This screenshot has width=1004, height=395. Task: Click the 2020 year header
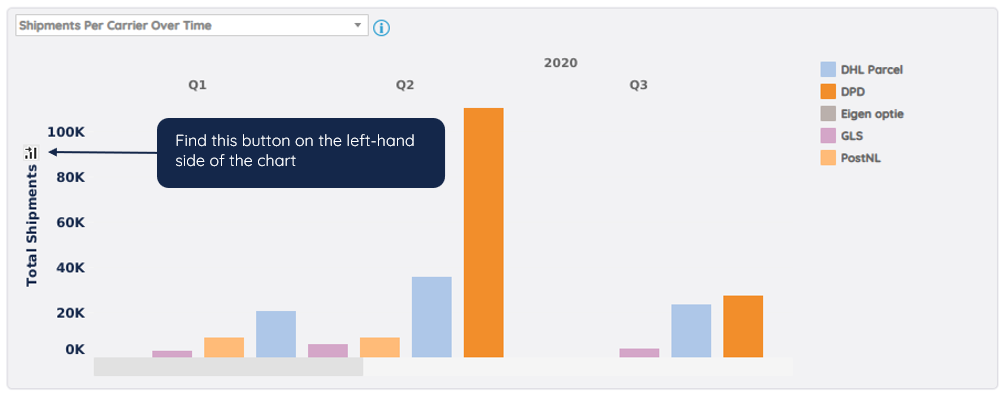560,63
